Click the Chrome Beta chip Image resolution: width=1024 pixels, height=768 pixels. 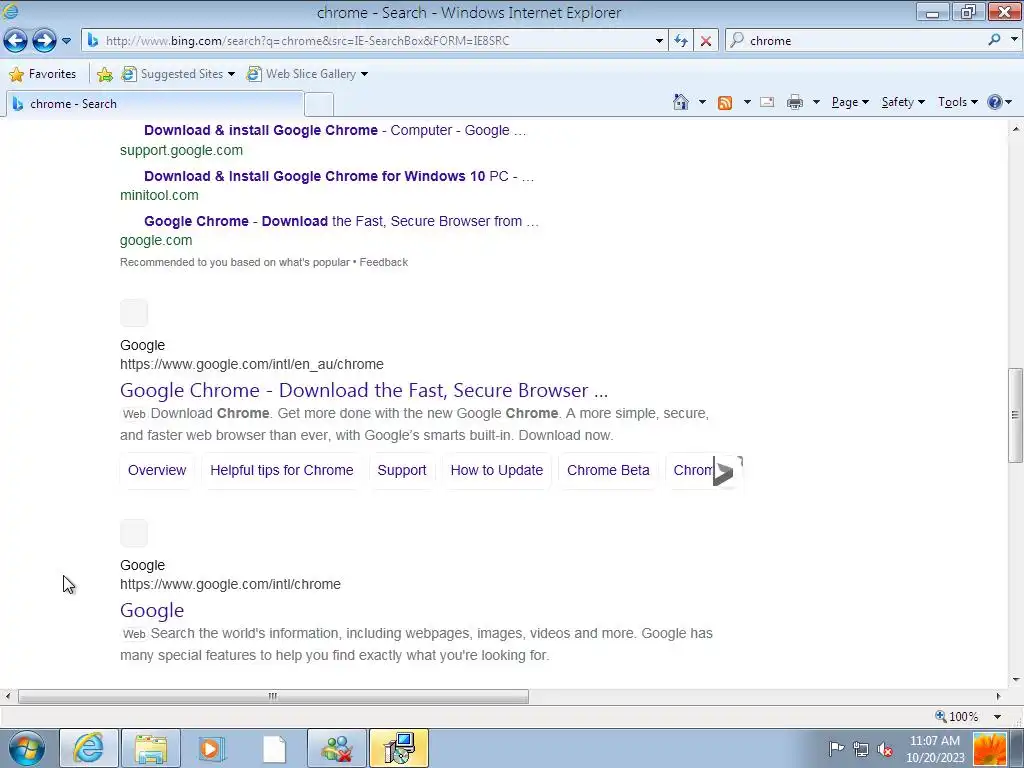(x=608, y=470)
